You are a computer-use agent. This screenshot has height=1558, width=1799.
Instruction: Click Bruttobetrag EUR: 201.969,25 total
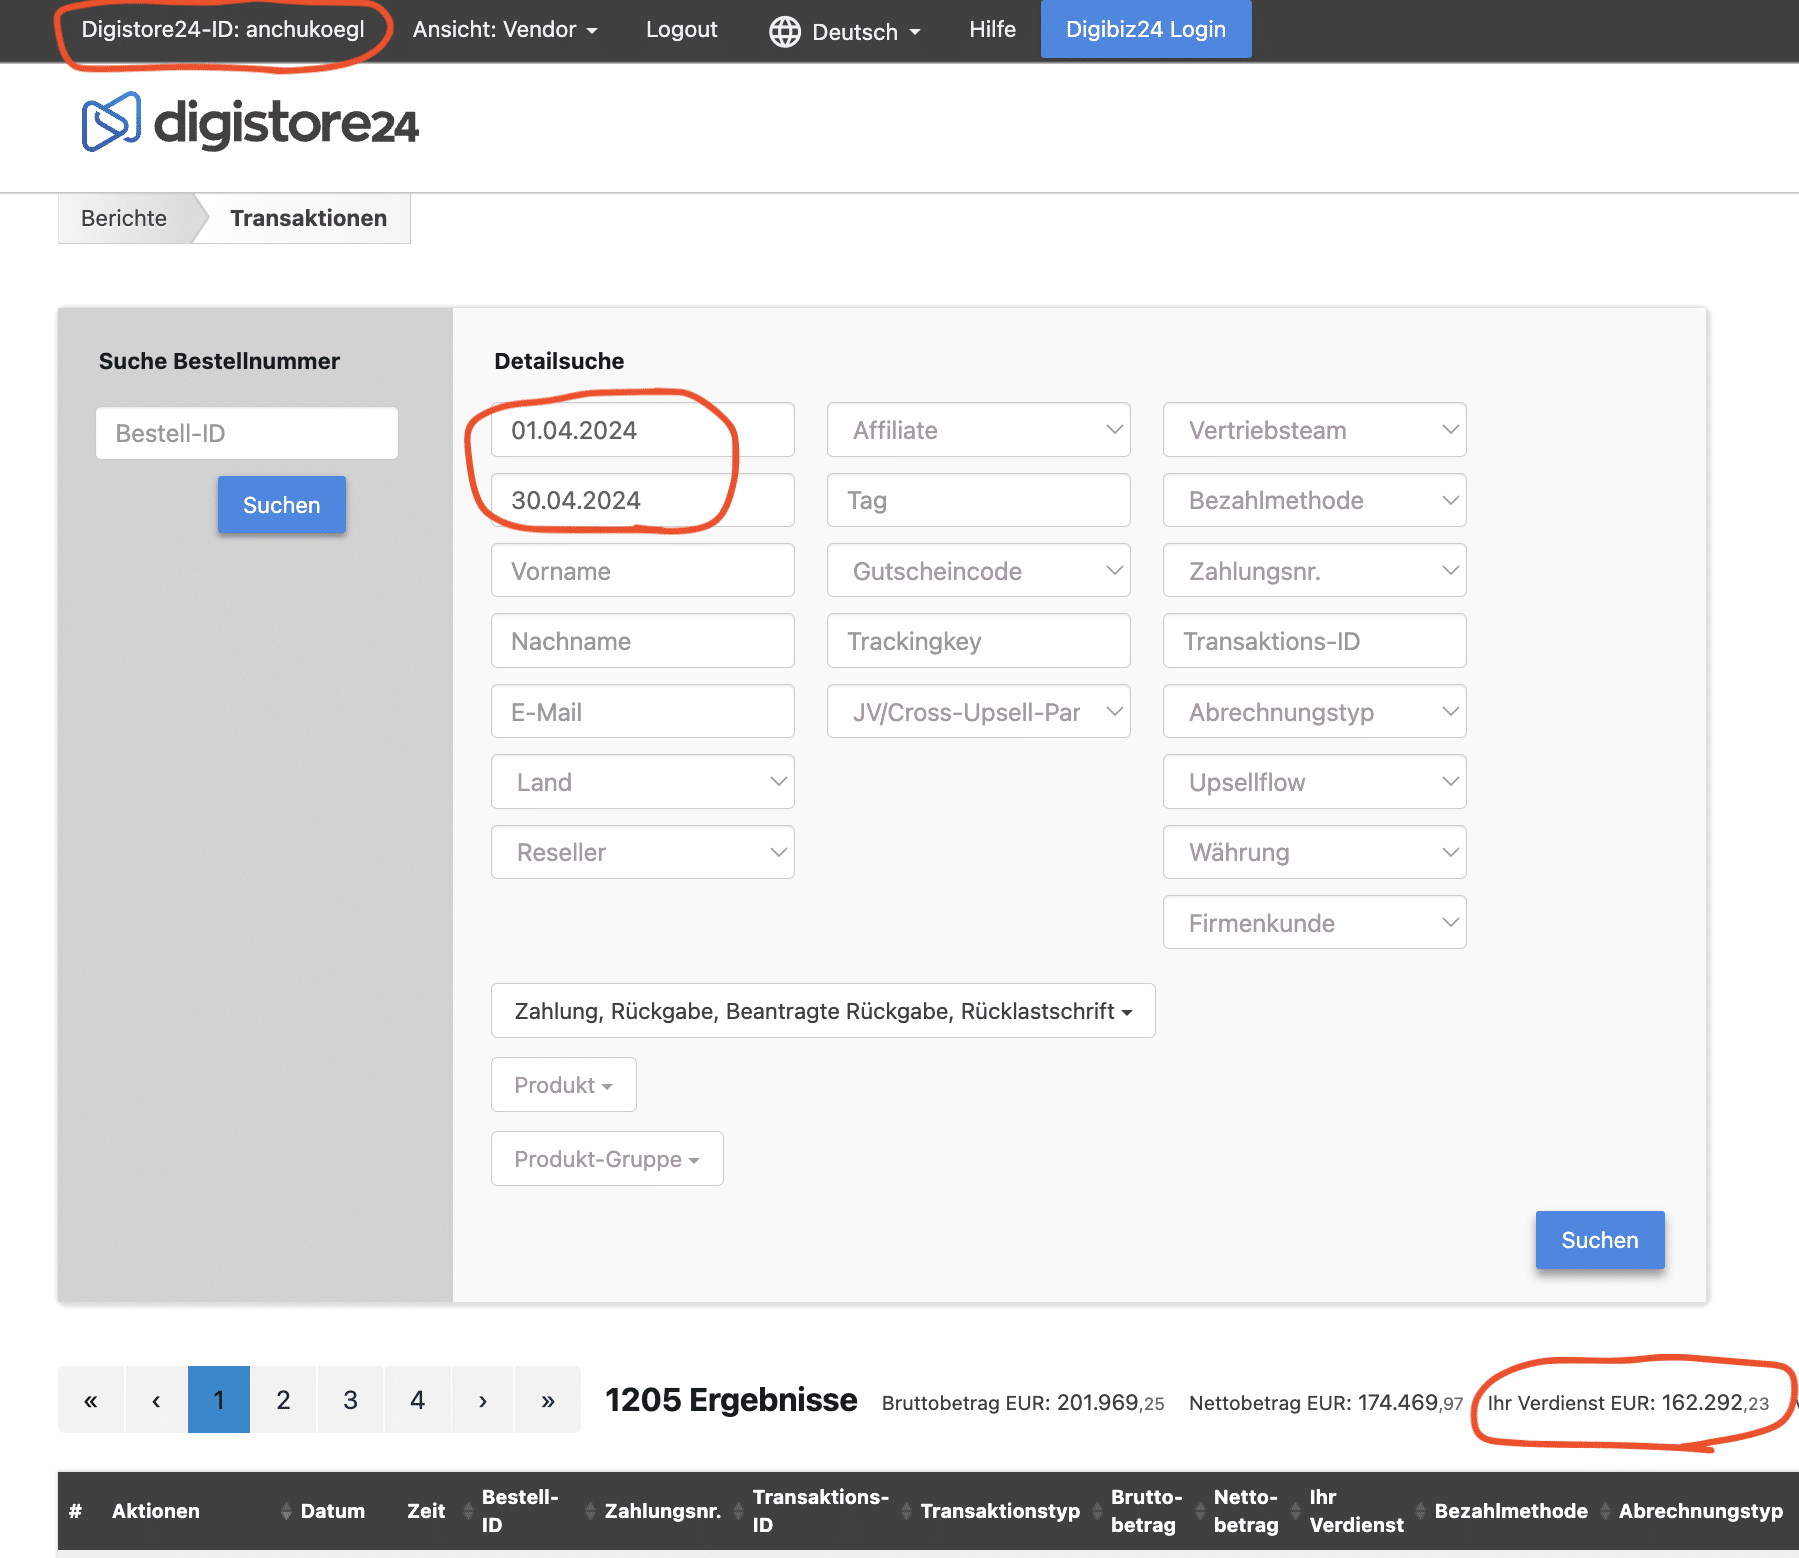click(x=1023, y=1403)
